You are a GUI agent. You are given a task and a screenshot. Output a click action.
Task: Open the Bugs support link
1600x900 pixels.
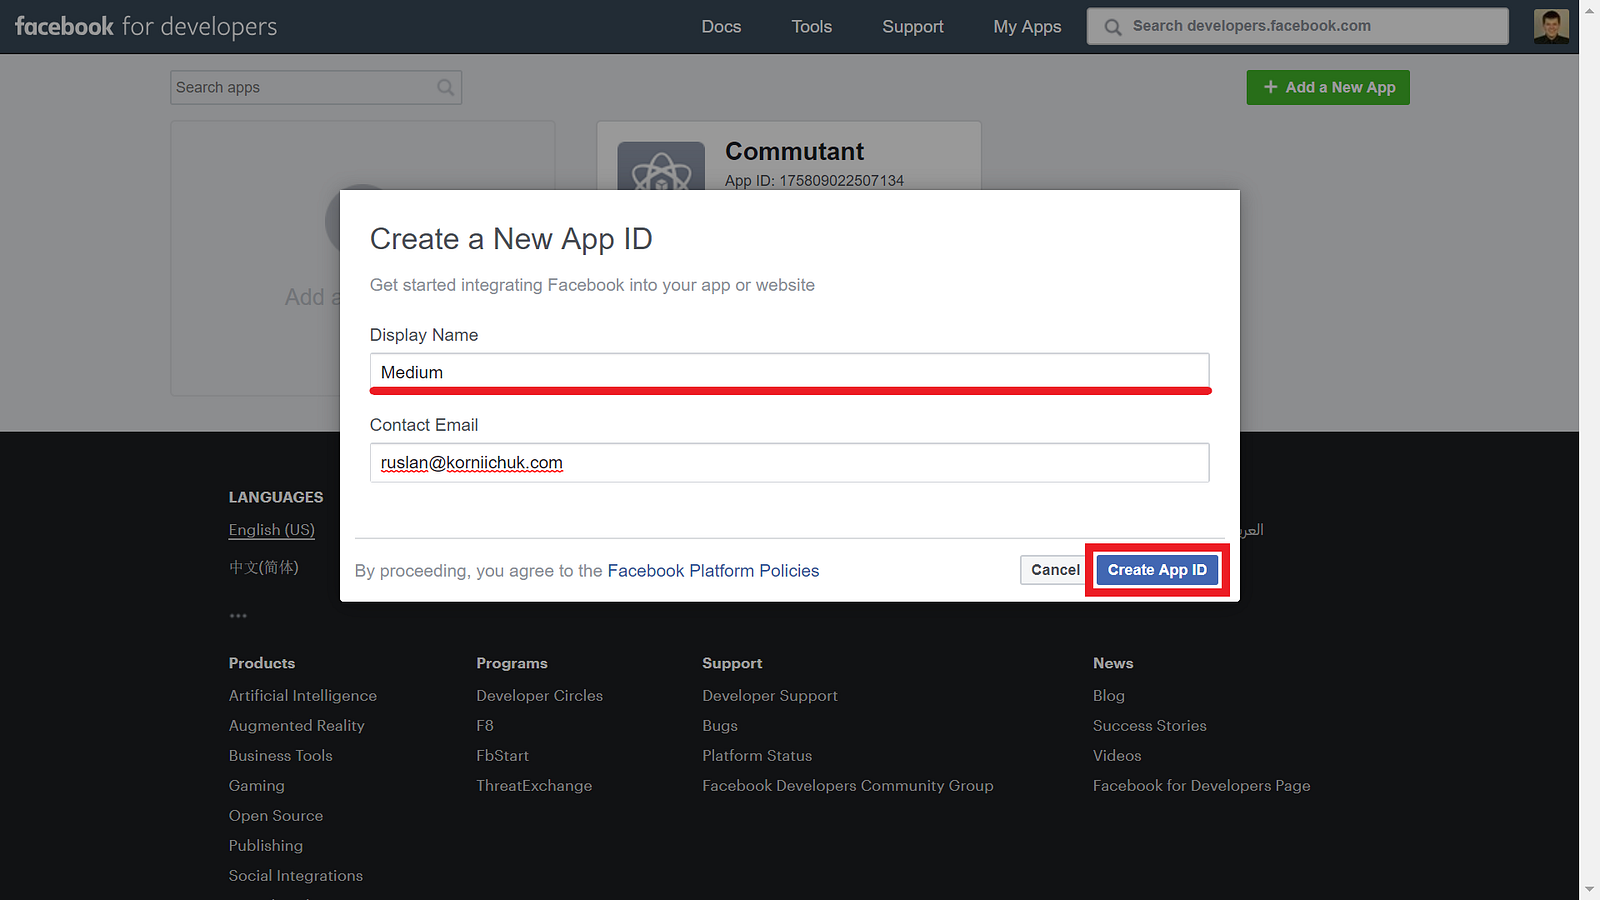(x=720, y=726)
